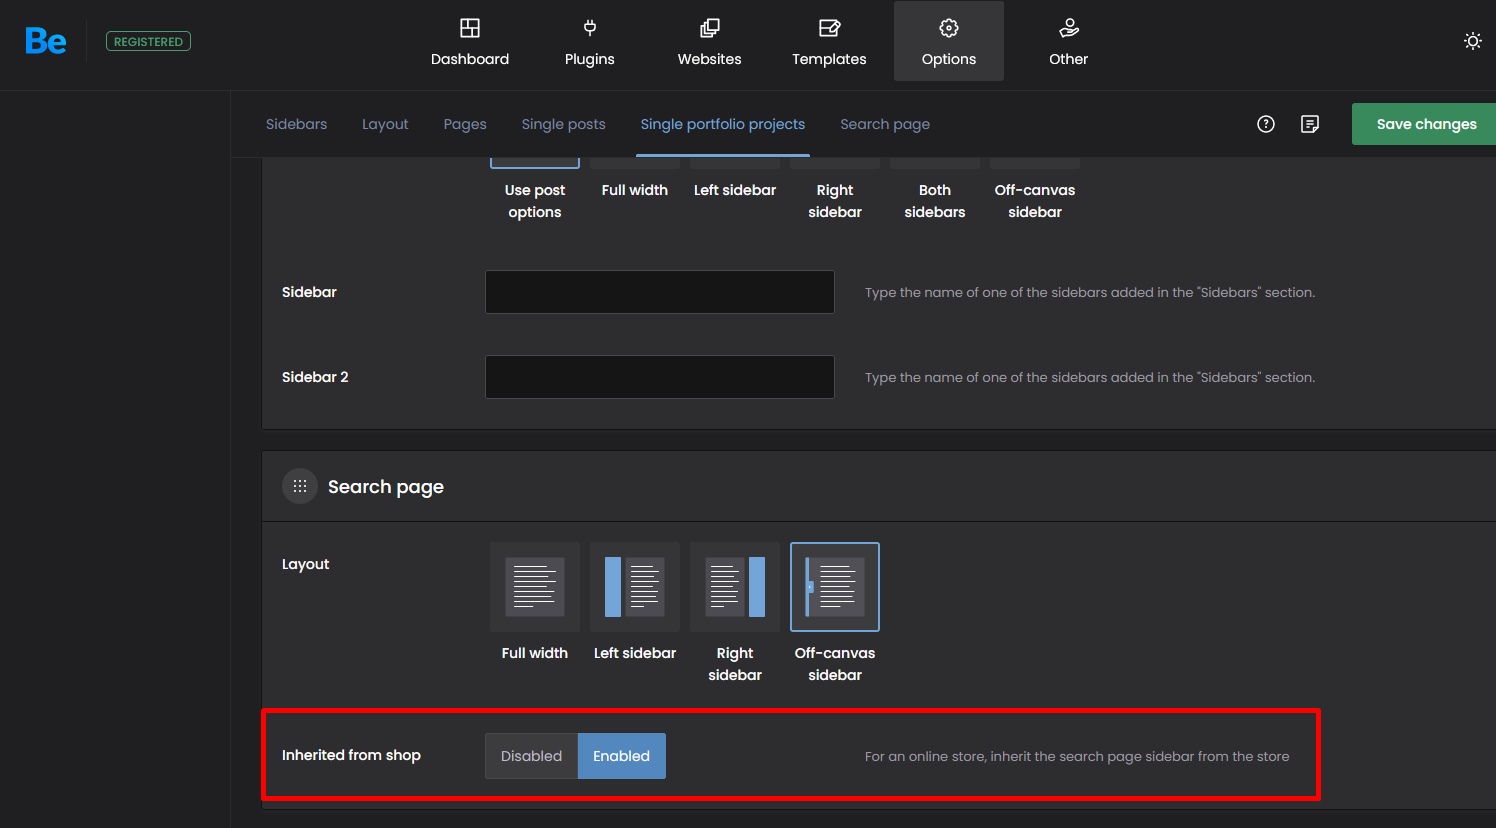Focus the Sidebar name input field
The image size is (1496, 828).
tap(660, 292)
